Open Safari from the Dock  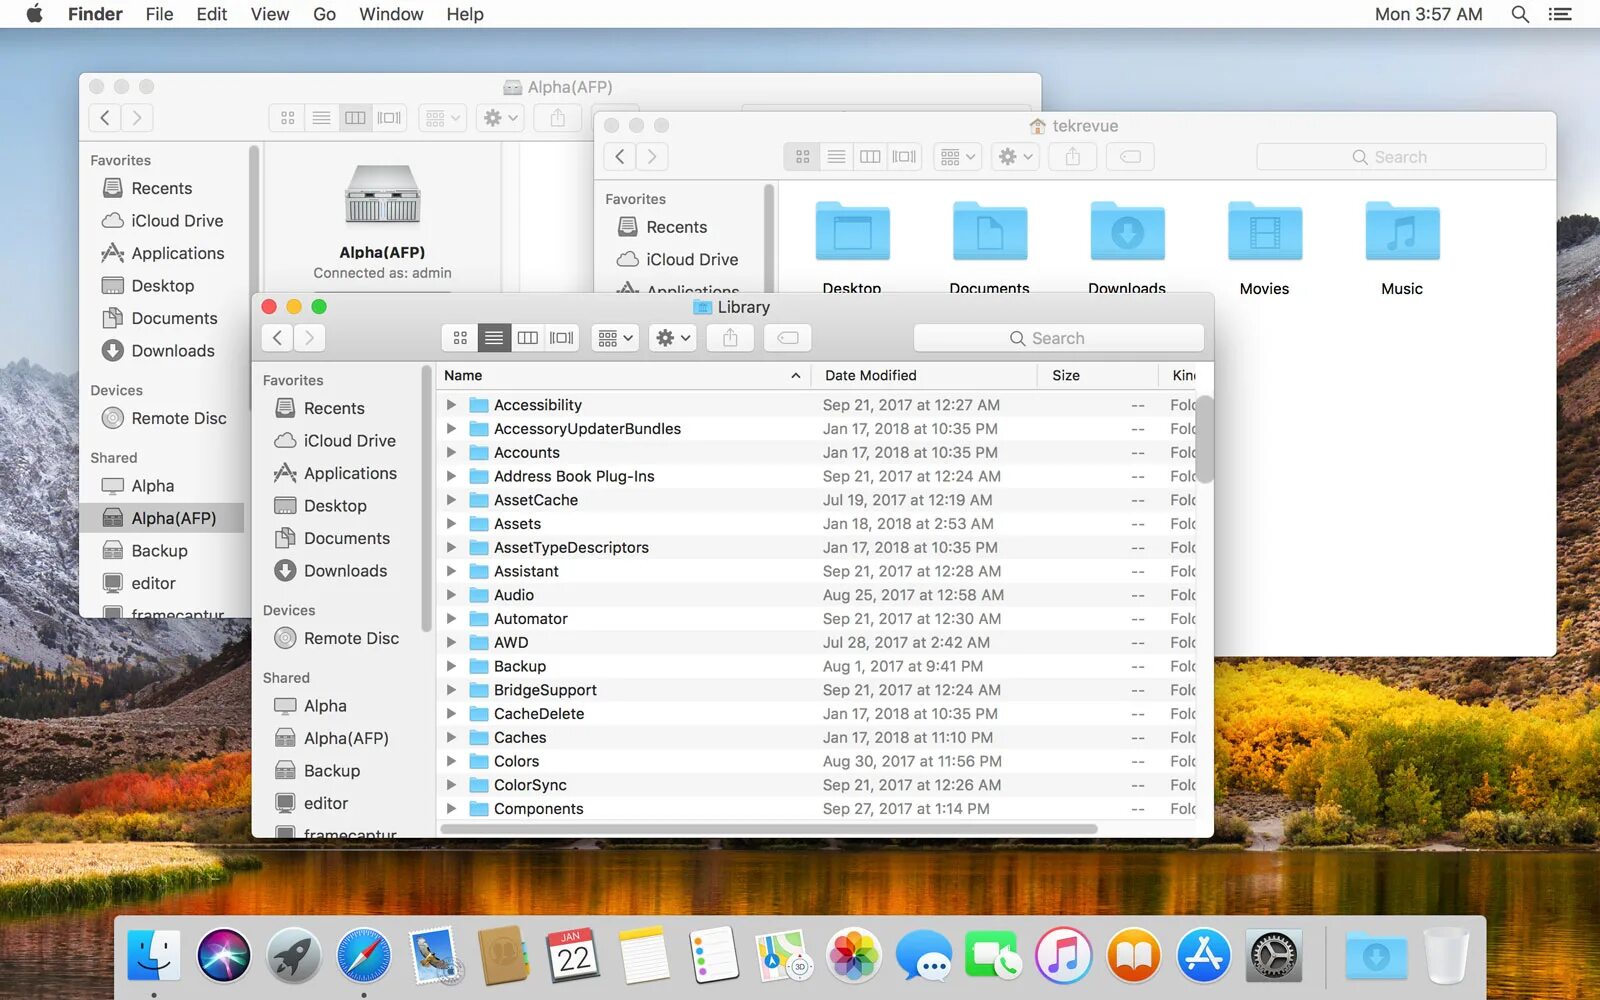pyautogui.click(x=363, y=955)
